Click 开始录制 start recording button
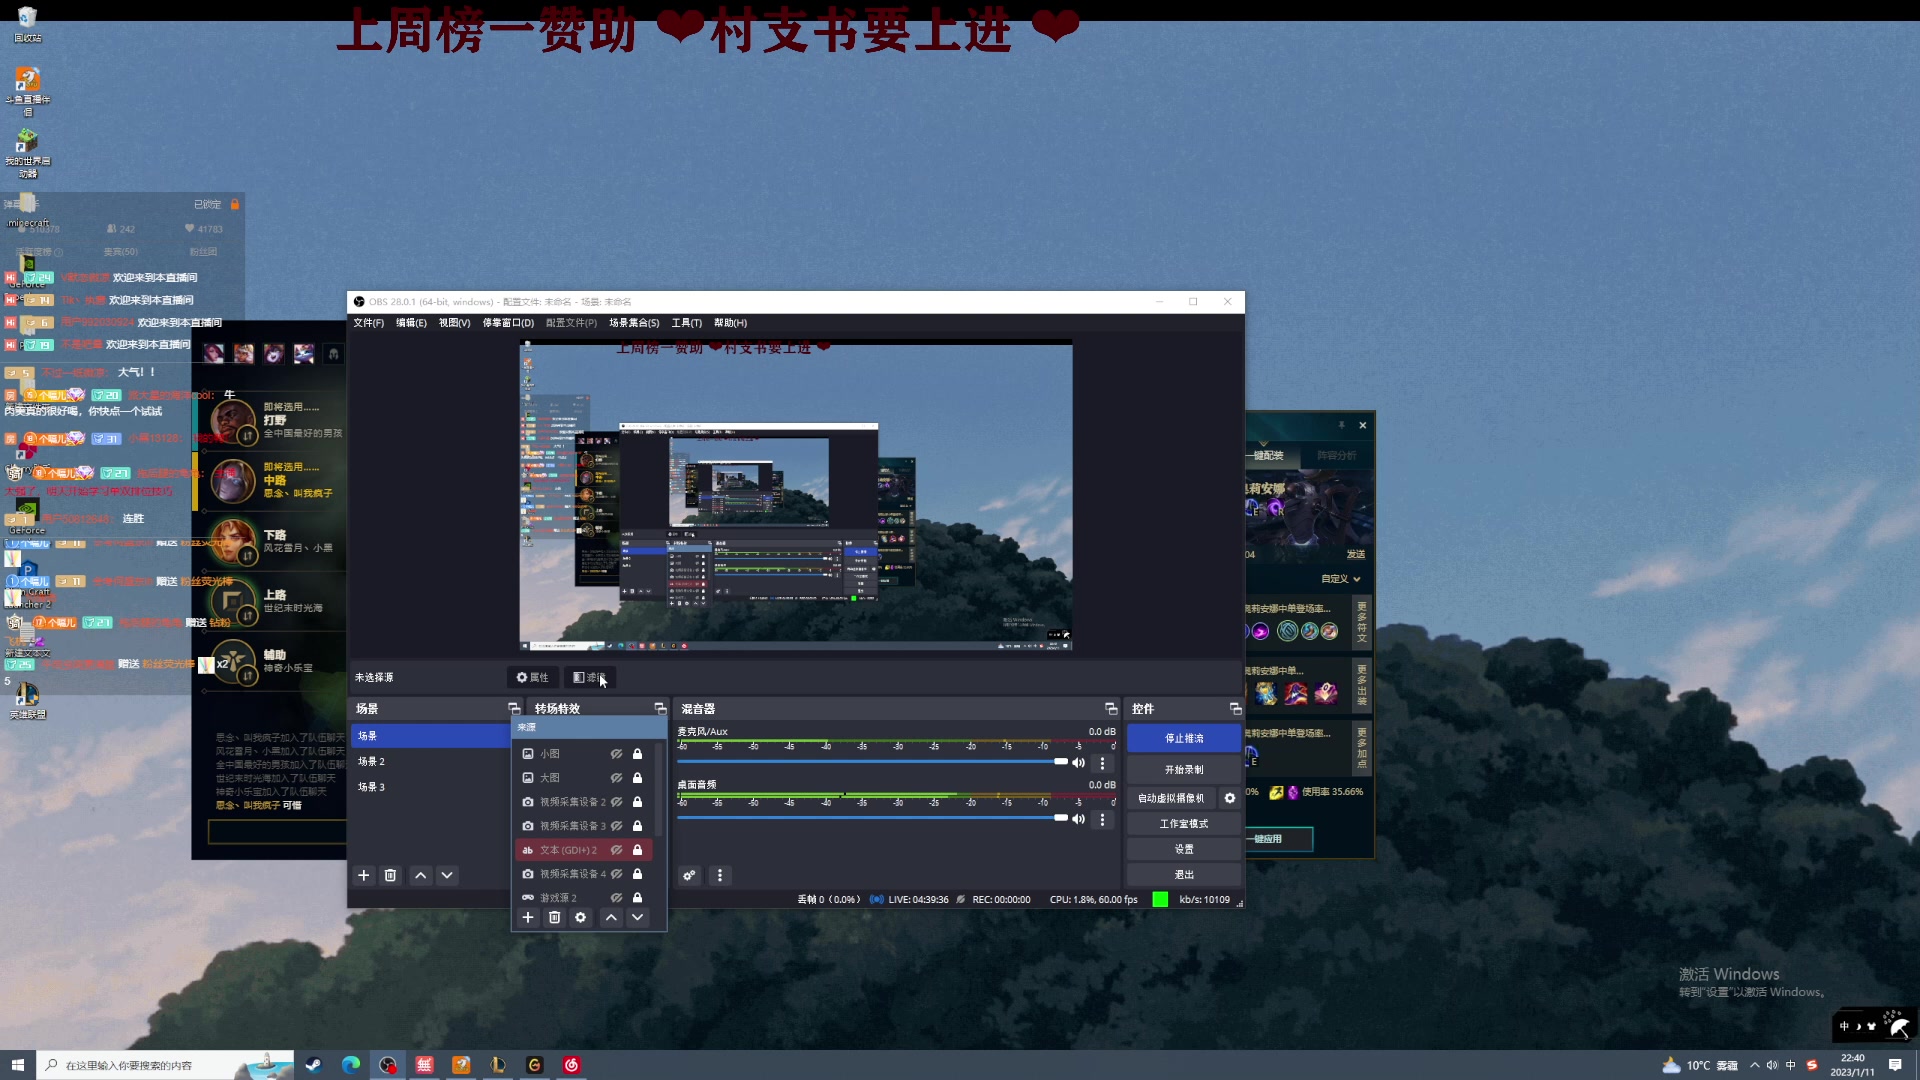This screenshot has width=1920, height=1080. 1184,770
